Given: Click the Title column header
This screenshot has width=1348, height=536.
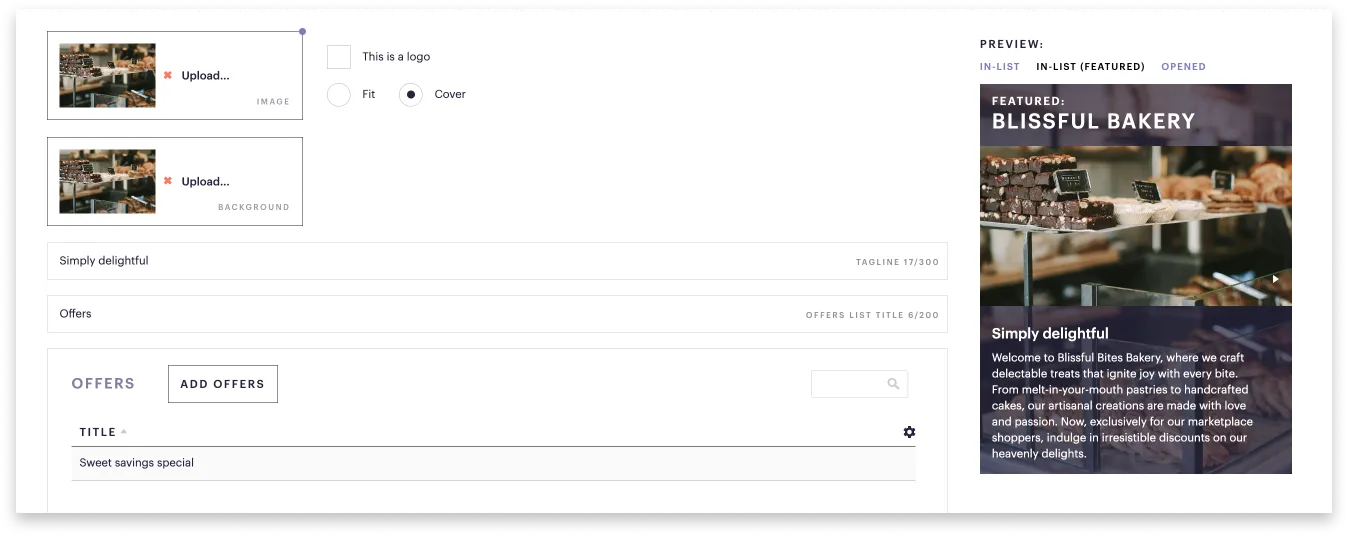Looking at the screenshot, I should point(98,432).
